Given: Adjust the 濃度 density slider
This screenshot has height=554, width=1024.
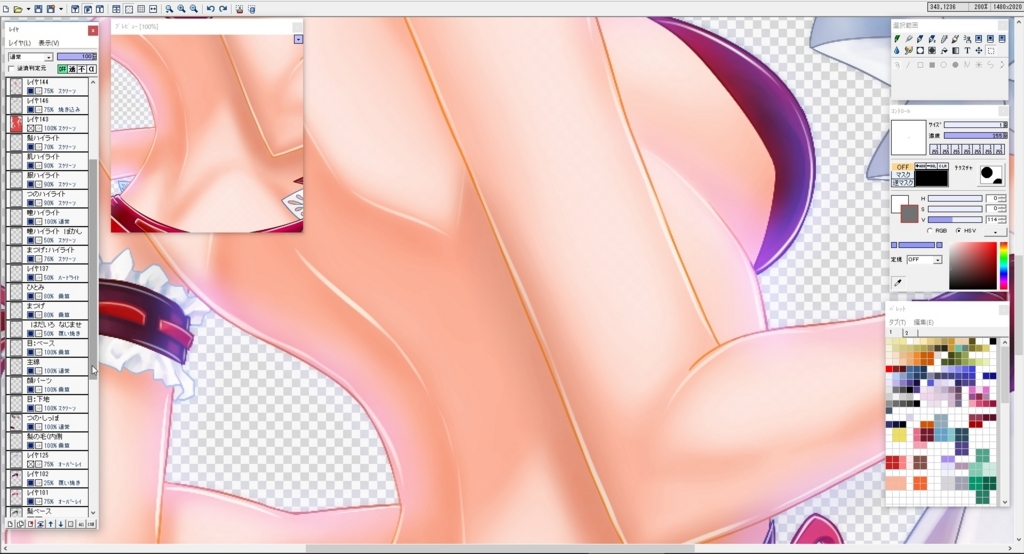Looking at the screenshot, I should click(x=975, y=135).
